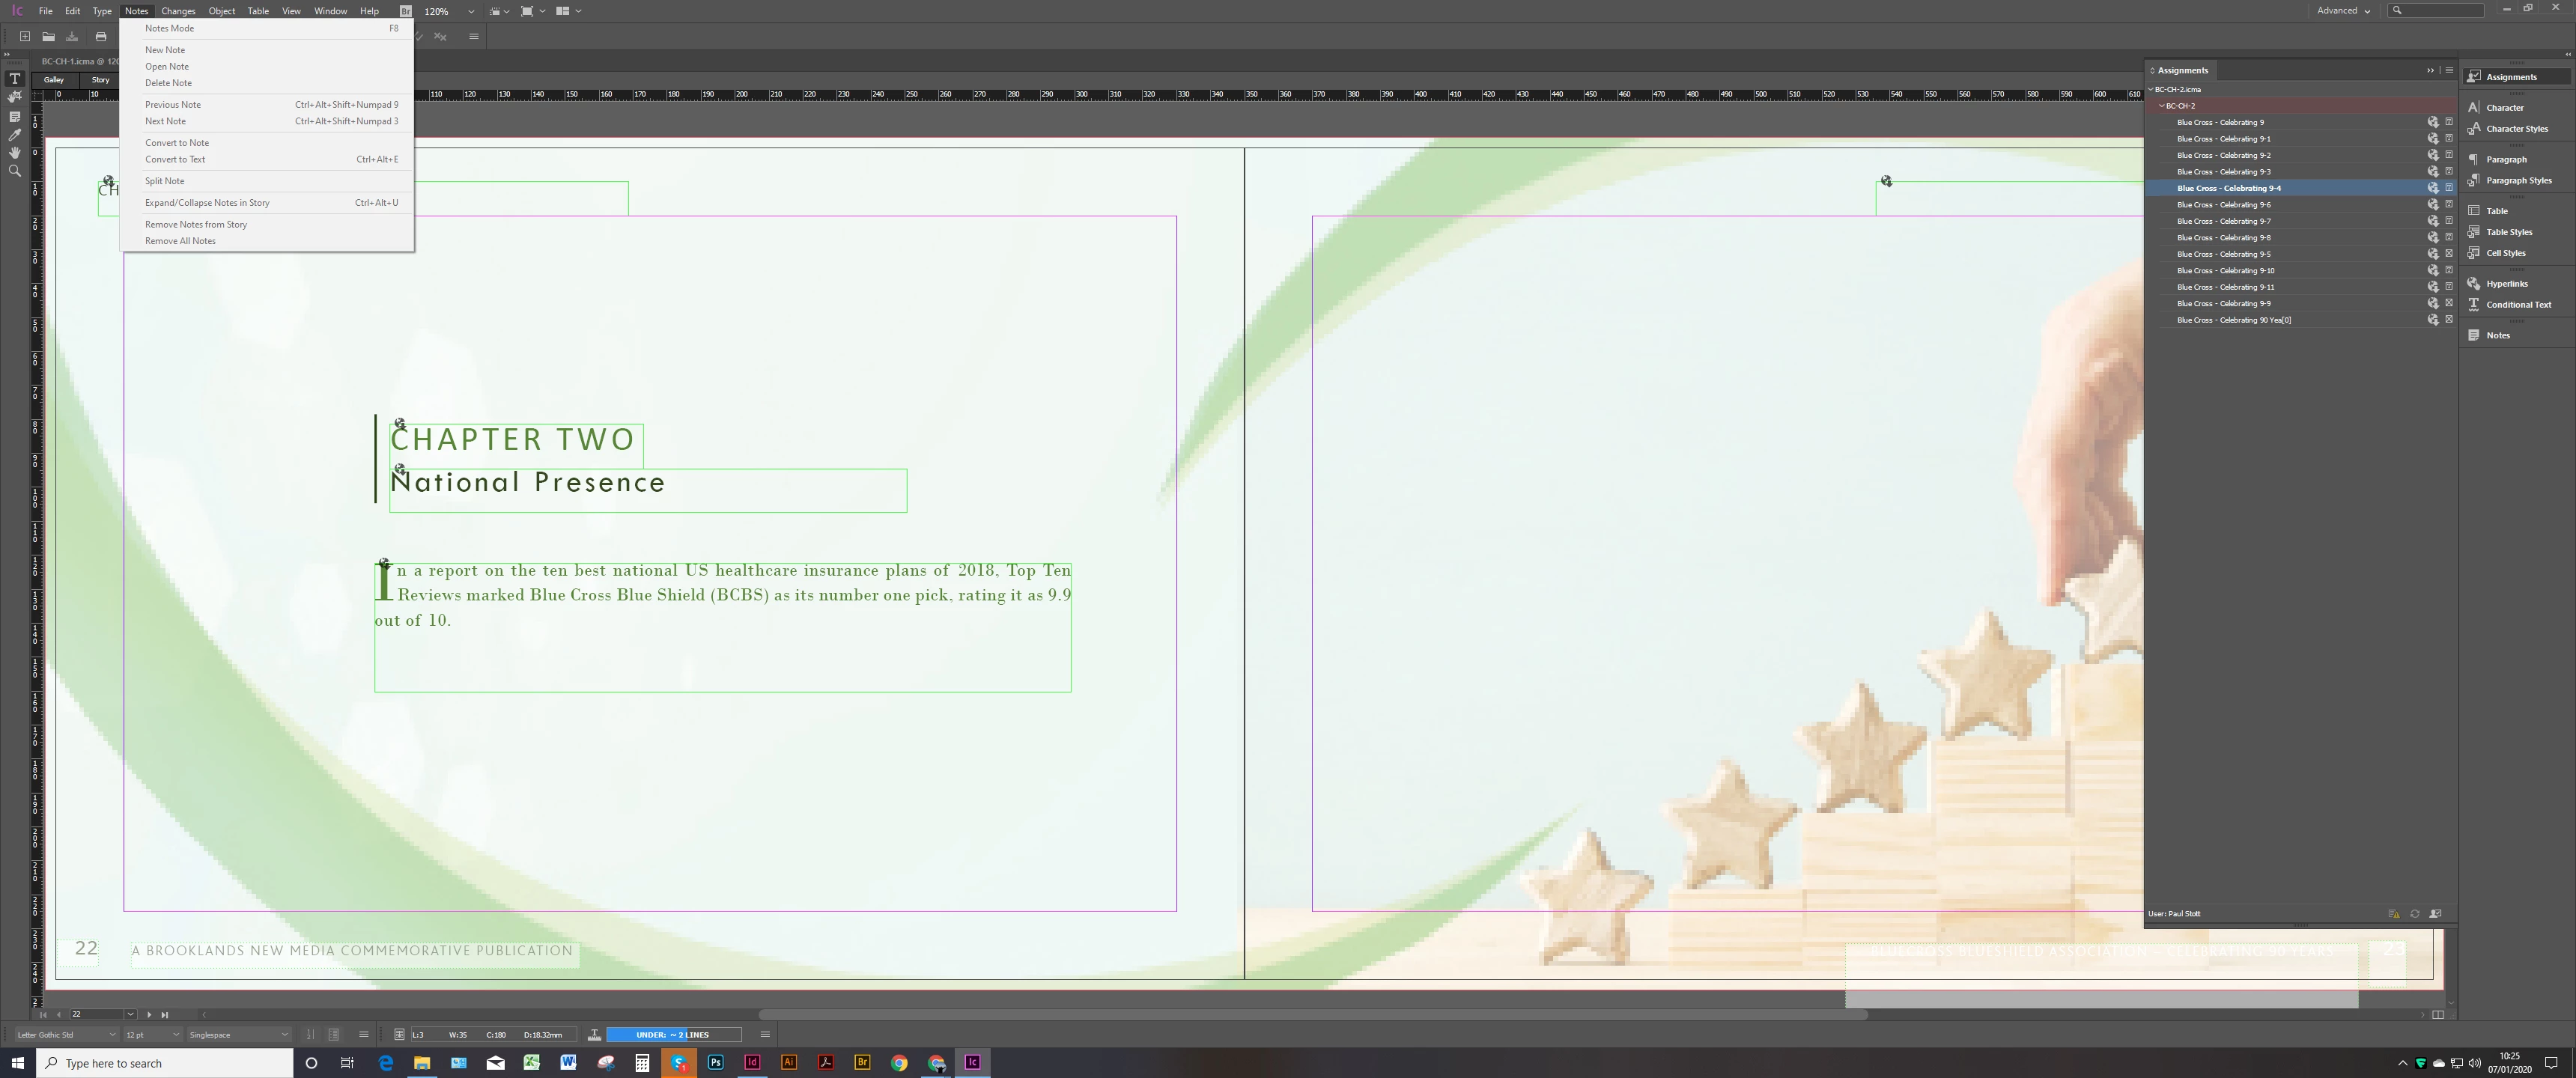Open the Letter Gothic Std font dropdown

pos(112,1035)
